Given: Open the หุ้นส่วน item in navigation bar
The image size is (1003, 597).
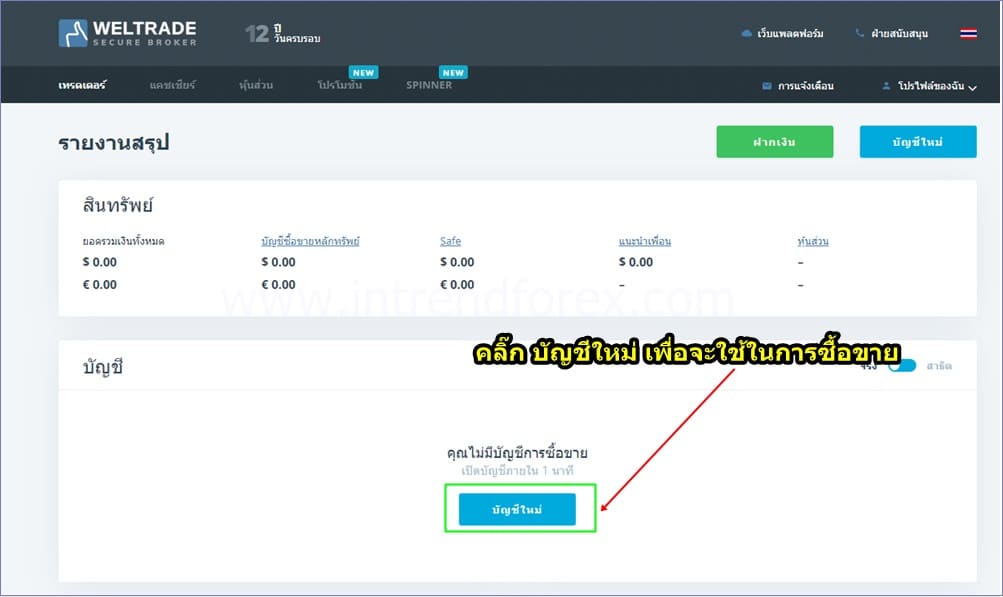Looking at the screenshot, I should tap(256, 85).
